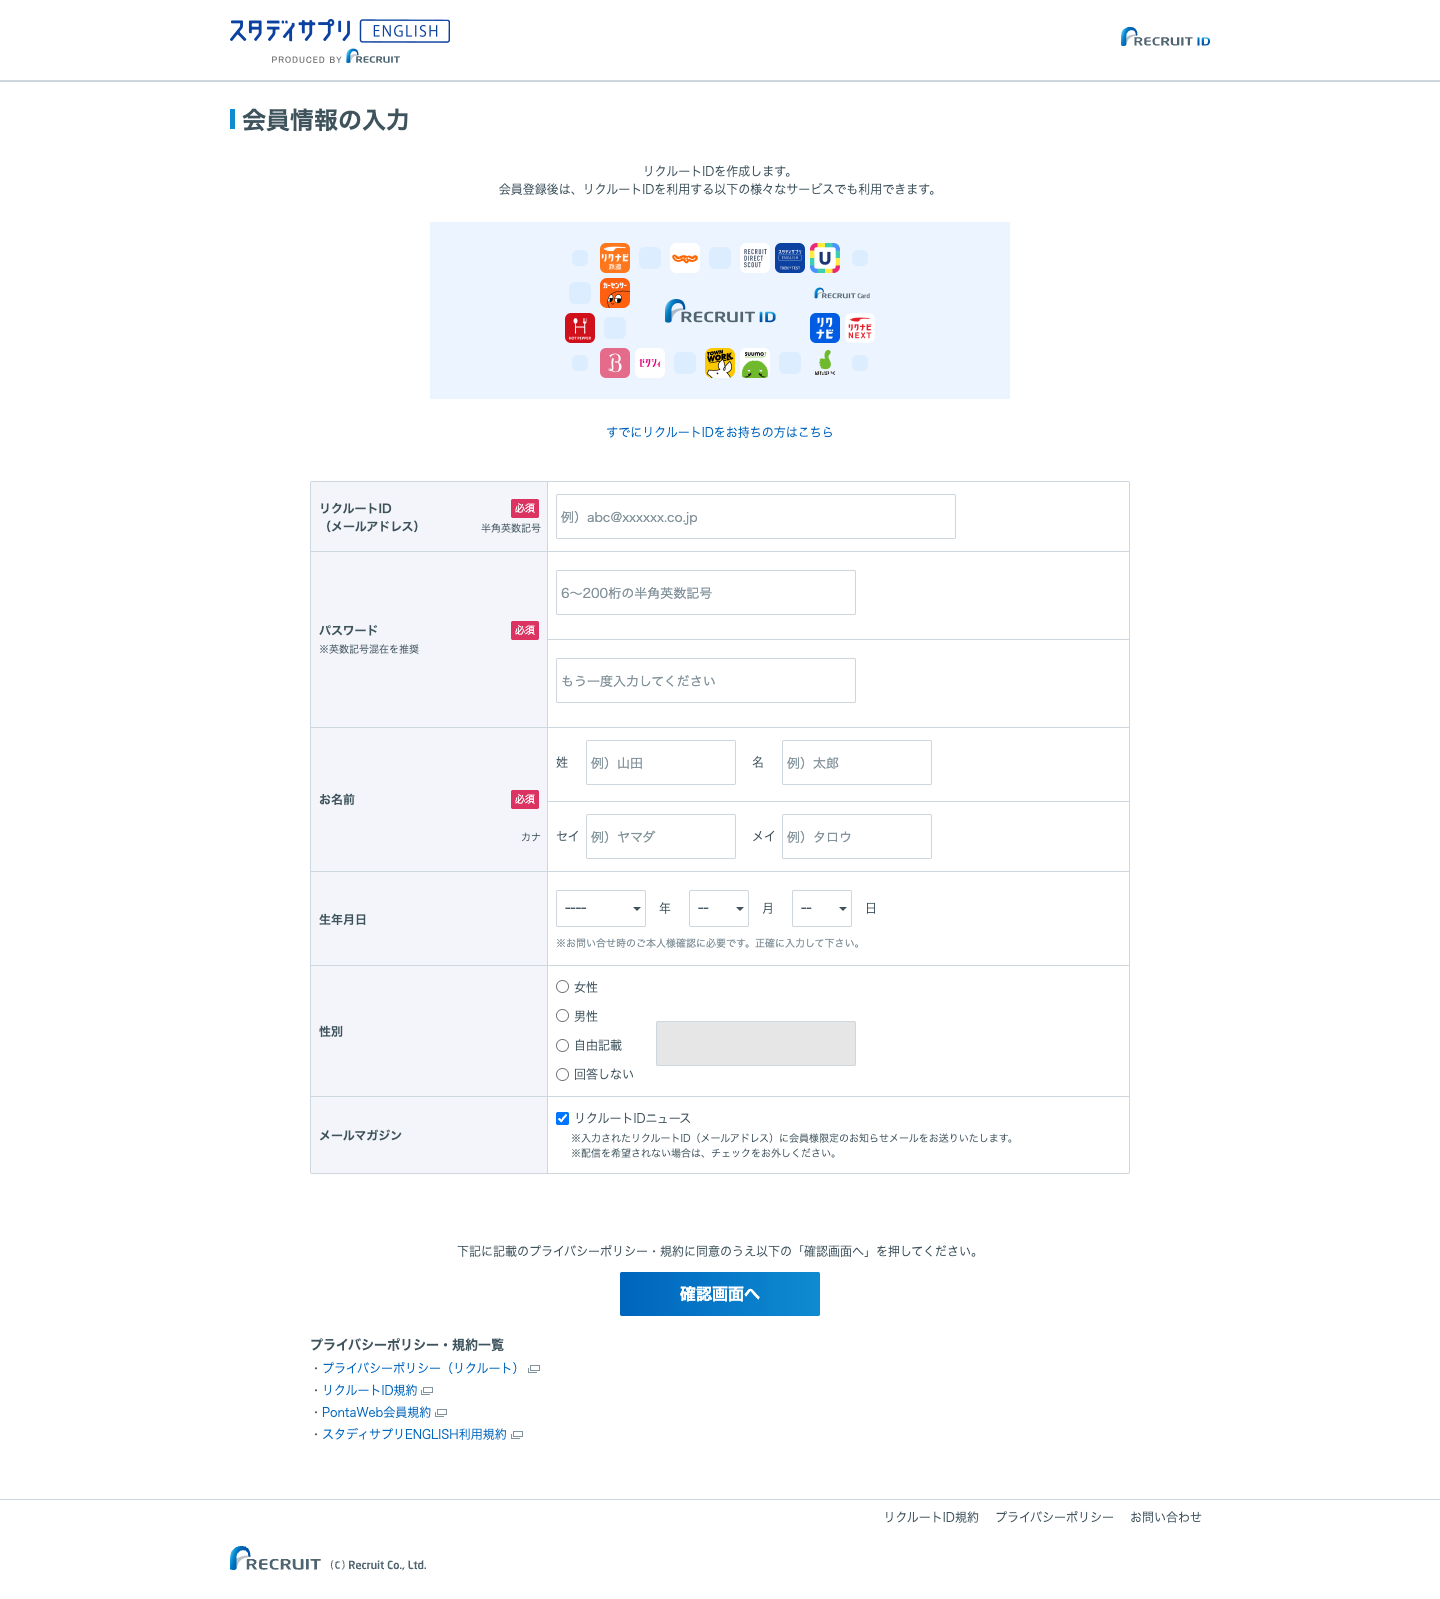Click the 姓 field with 山田 placeholder
1440x1599 pixels.
661,762
